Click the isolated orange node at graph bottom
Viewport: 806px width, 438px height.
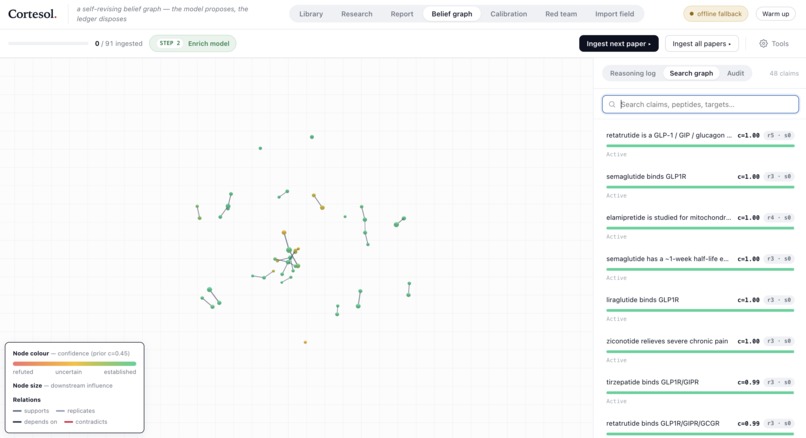tap(305, 342)
